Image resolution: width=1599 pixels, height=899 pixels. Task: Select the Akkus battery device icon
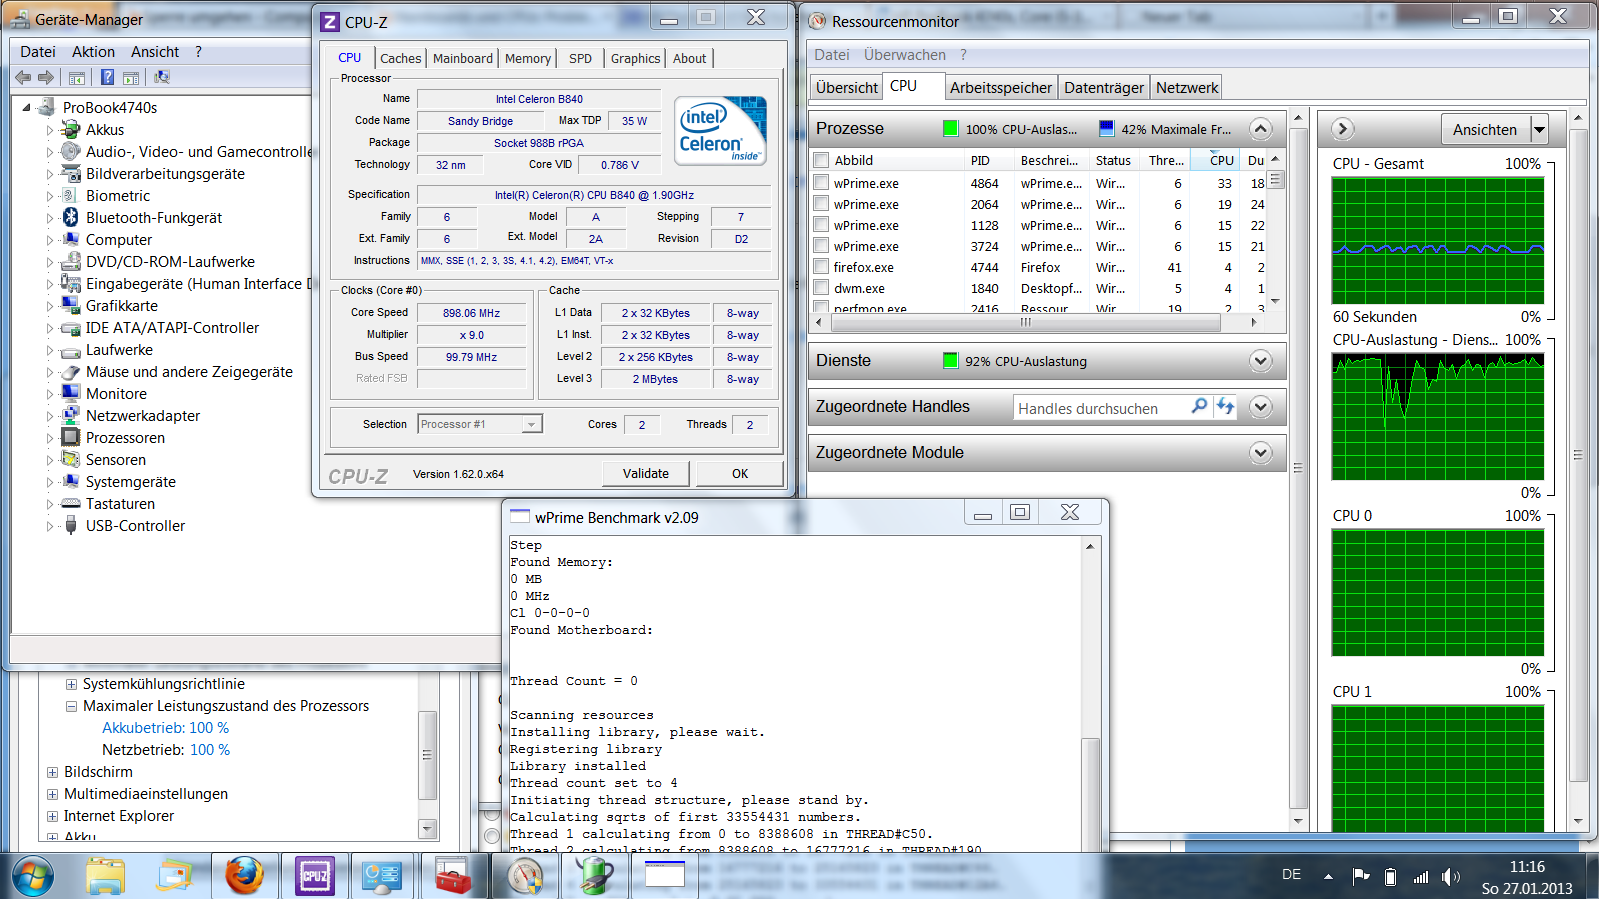(x=70, y=130)
